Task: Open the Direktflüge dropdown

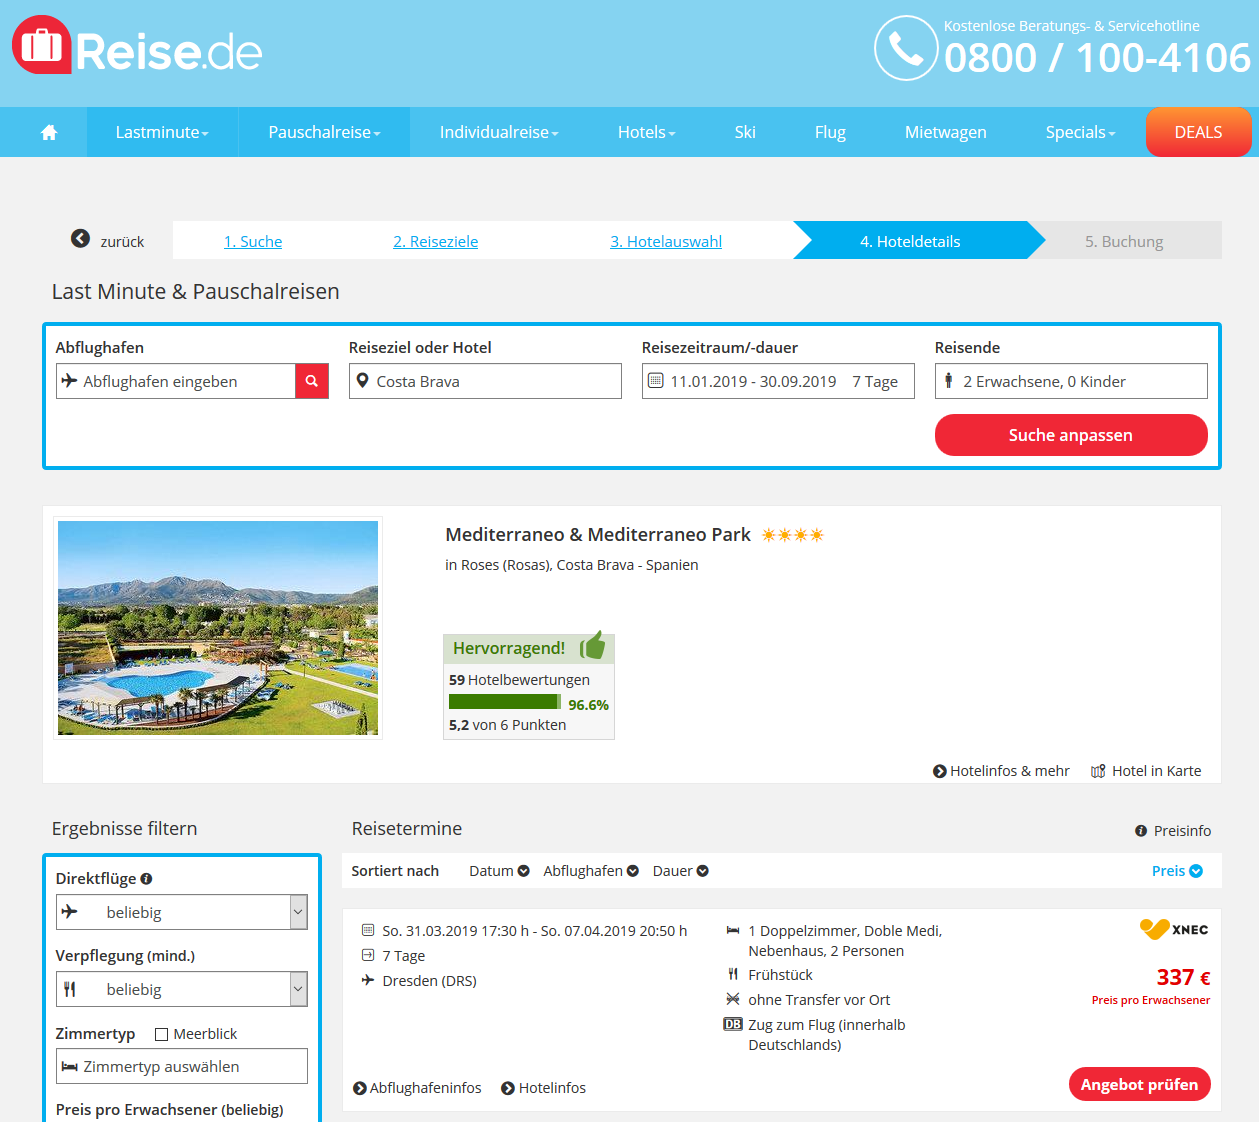Action: (181, 912)
